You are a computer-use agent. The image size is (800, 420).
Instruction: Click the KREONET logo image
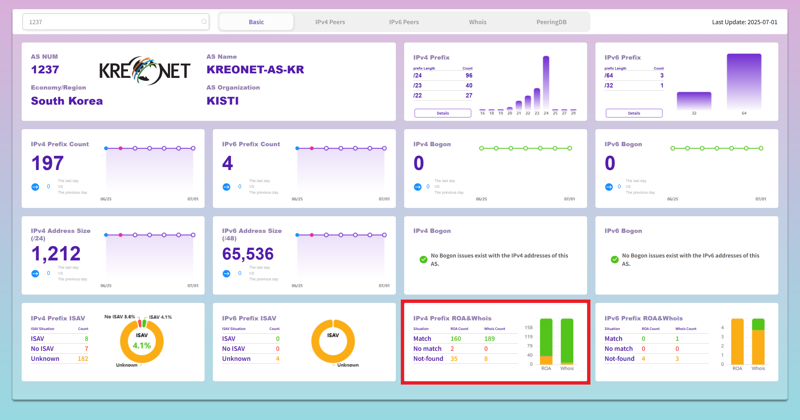[x=144, y=71]
